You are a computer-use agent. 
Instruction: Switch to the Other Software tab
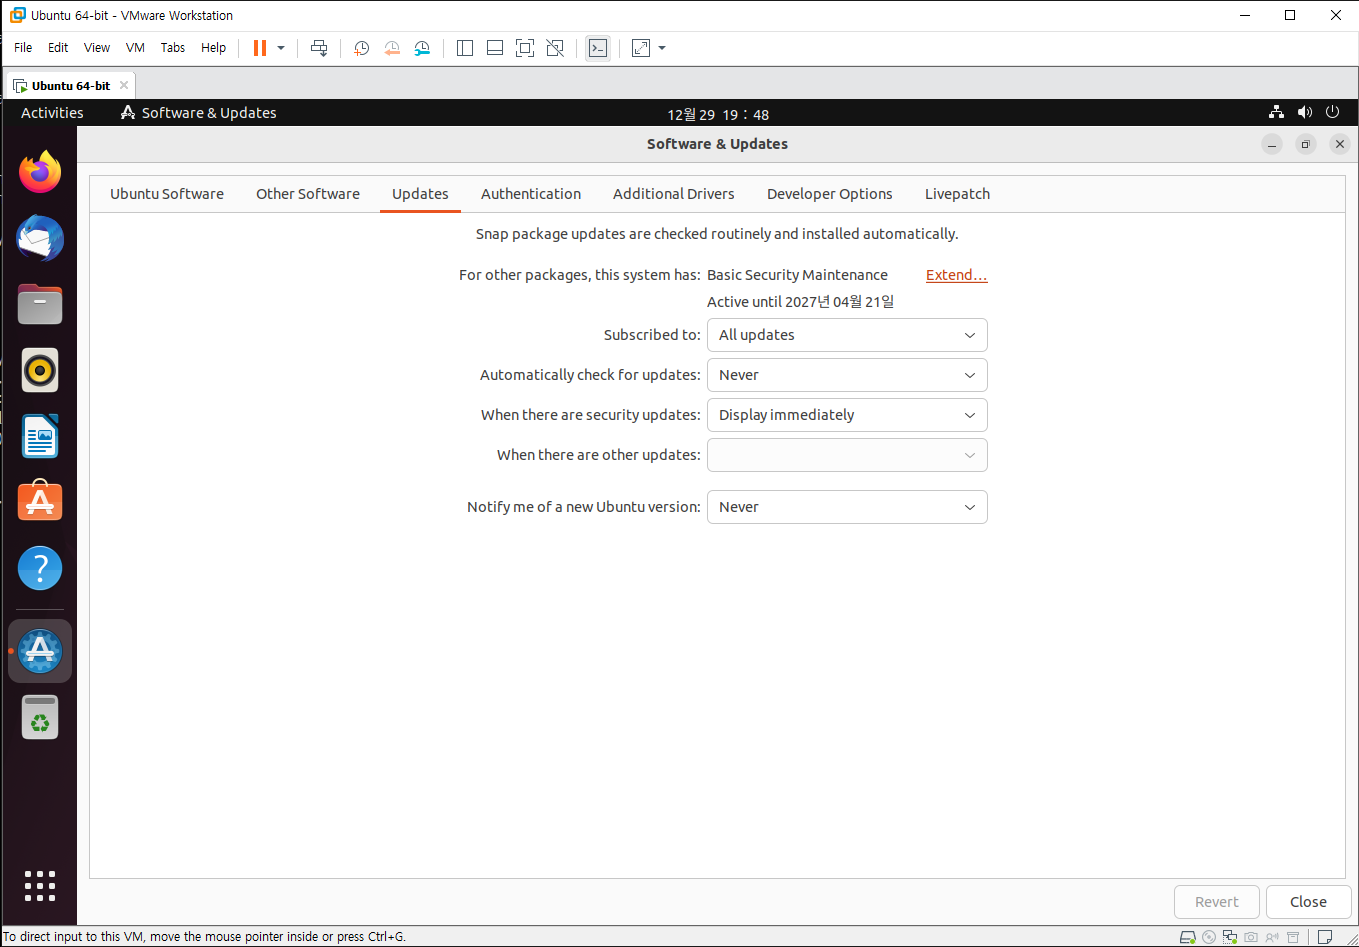point(308,194)
